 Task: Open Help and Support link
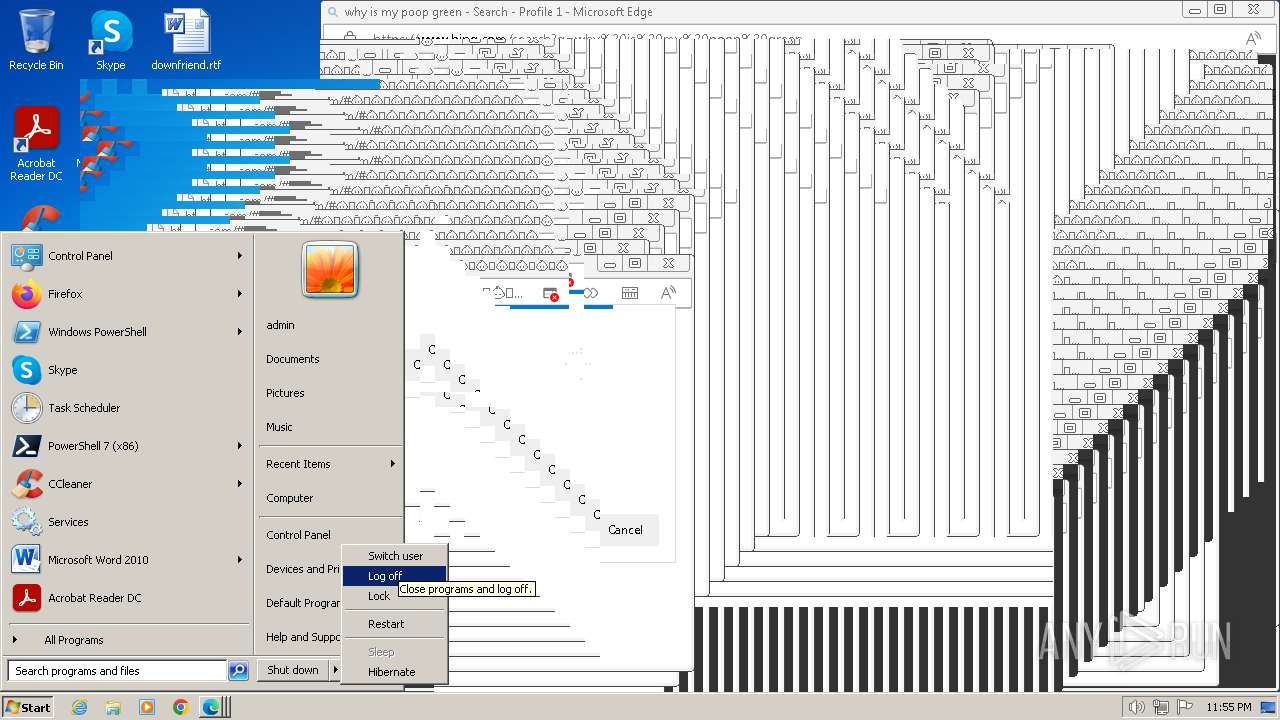coord(301,637)
